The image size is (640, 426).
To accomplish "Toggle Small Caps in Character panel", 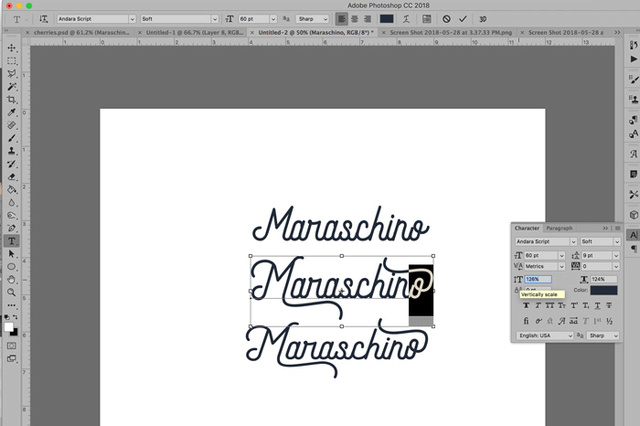I will click(562, 305).
